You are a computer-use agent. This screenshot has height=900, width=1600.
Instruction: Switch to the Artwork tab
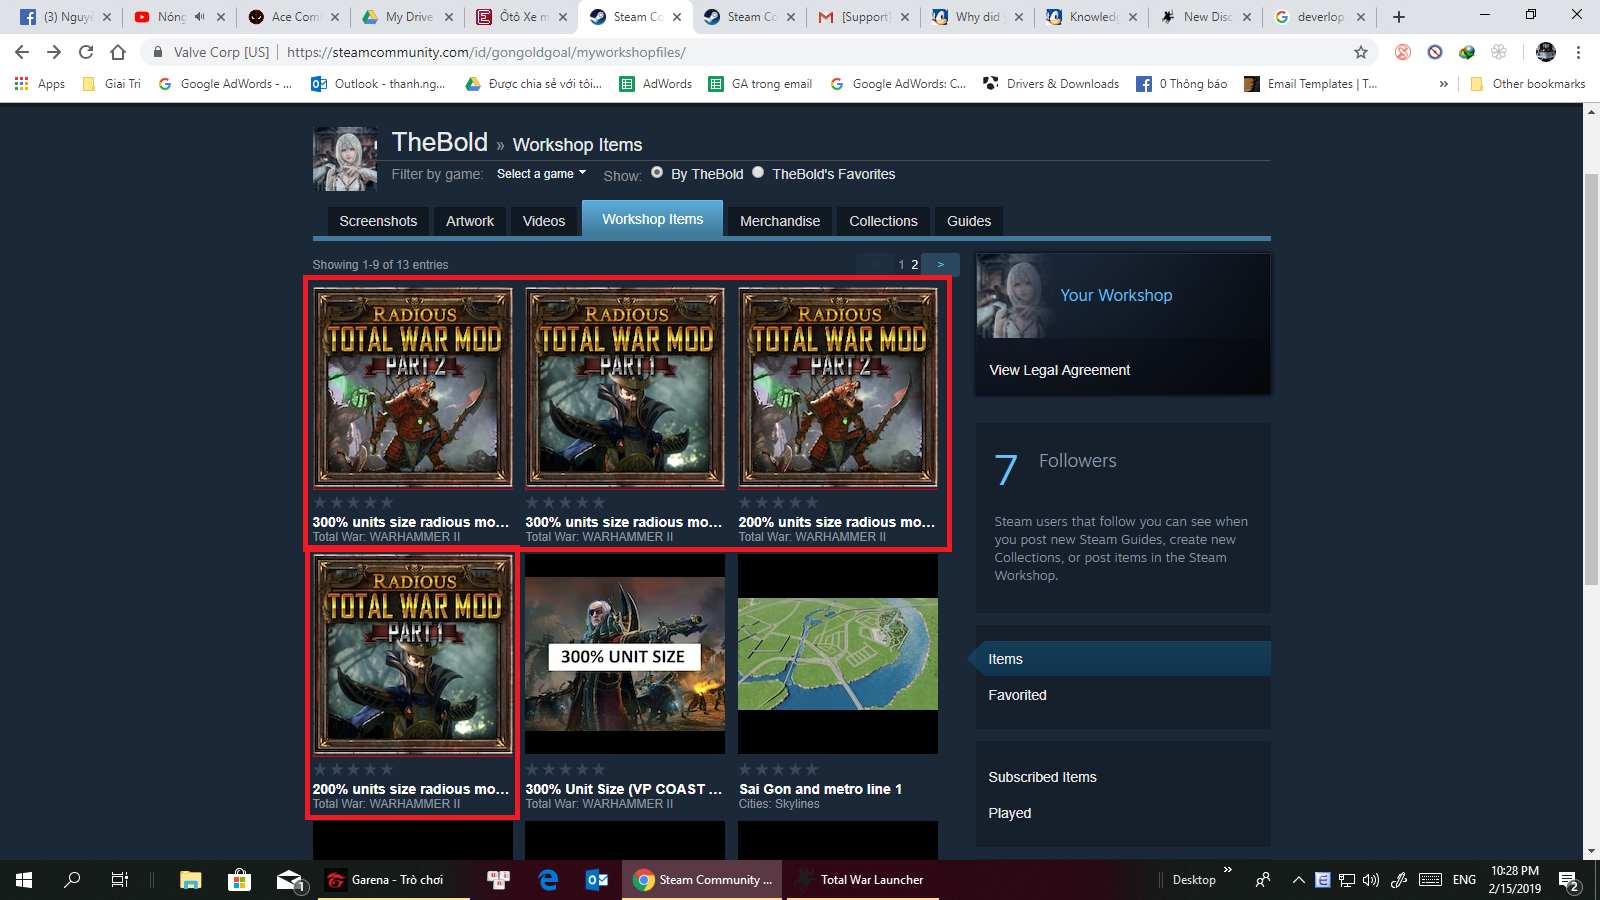pyautogui.click(x=470, y=221)
